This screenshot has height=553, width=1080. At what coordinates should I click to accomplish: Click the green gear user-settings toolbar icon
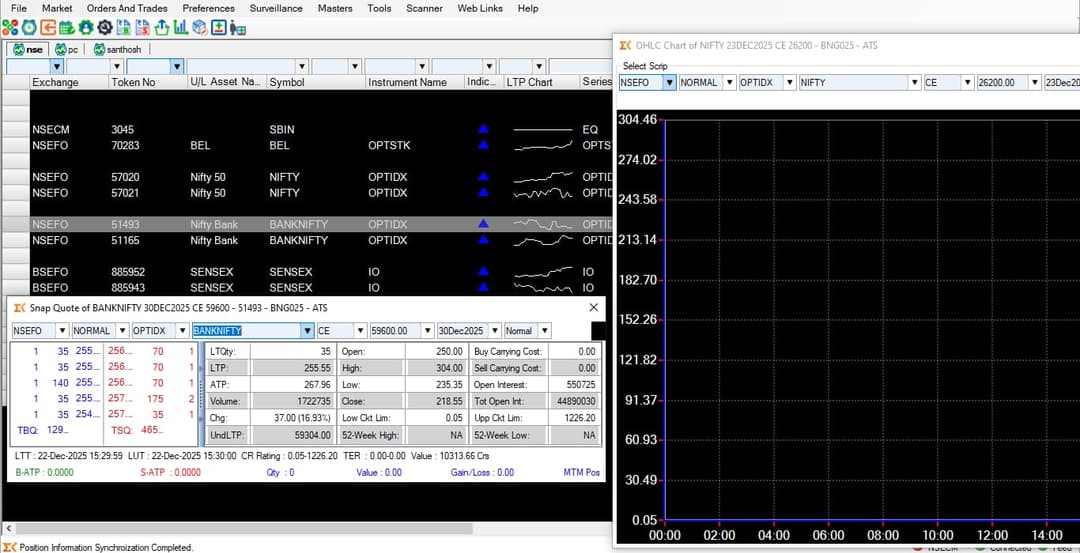[x=85, y=28]
